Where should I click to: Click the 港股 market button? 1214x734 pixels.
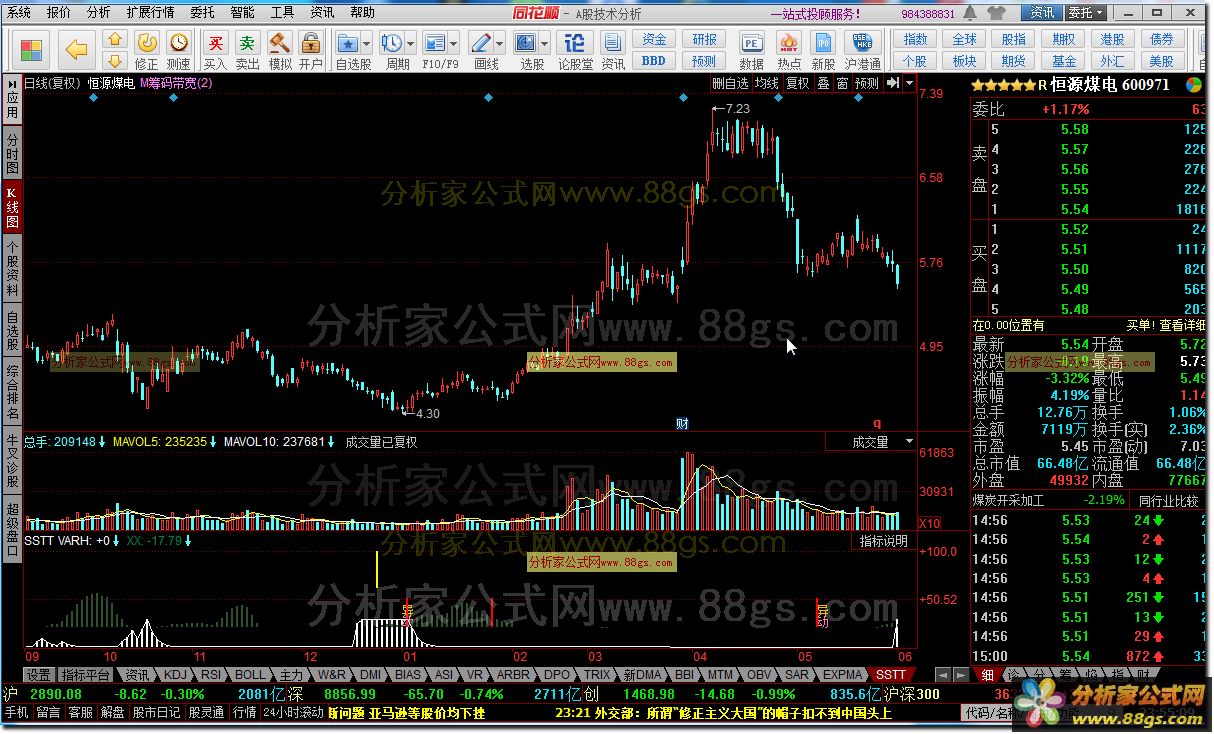click(x=1112, y=39)
